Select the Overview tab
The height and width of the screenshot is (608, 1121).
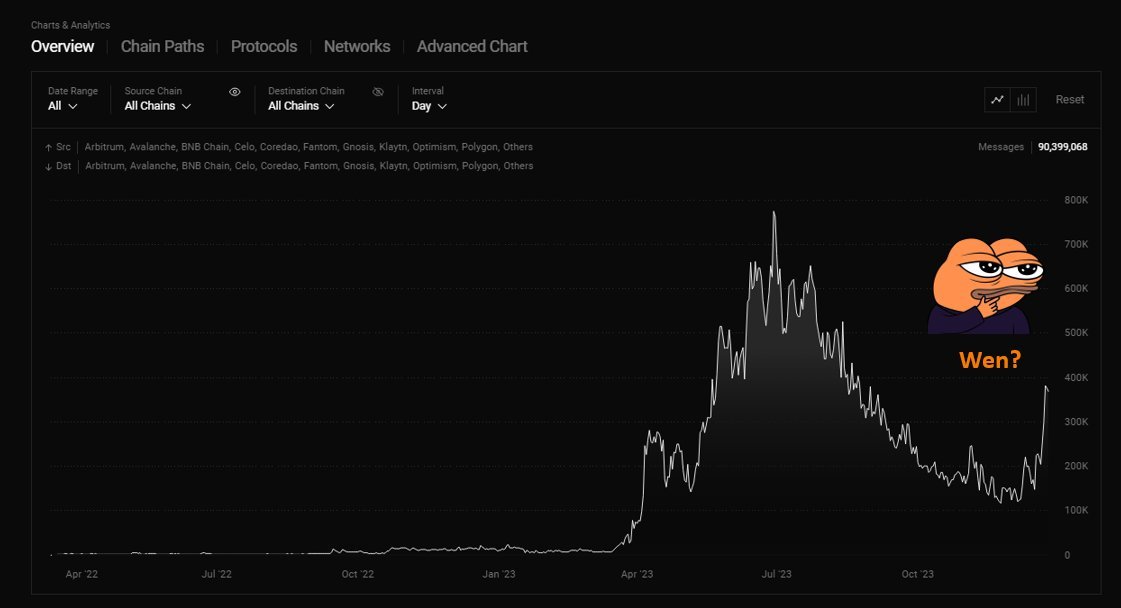click(62, 46)
